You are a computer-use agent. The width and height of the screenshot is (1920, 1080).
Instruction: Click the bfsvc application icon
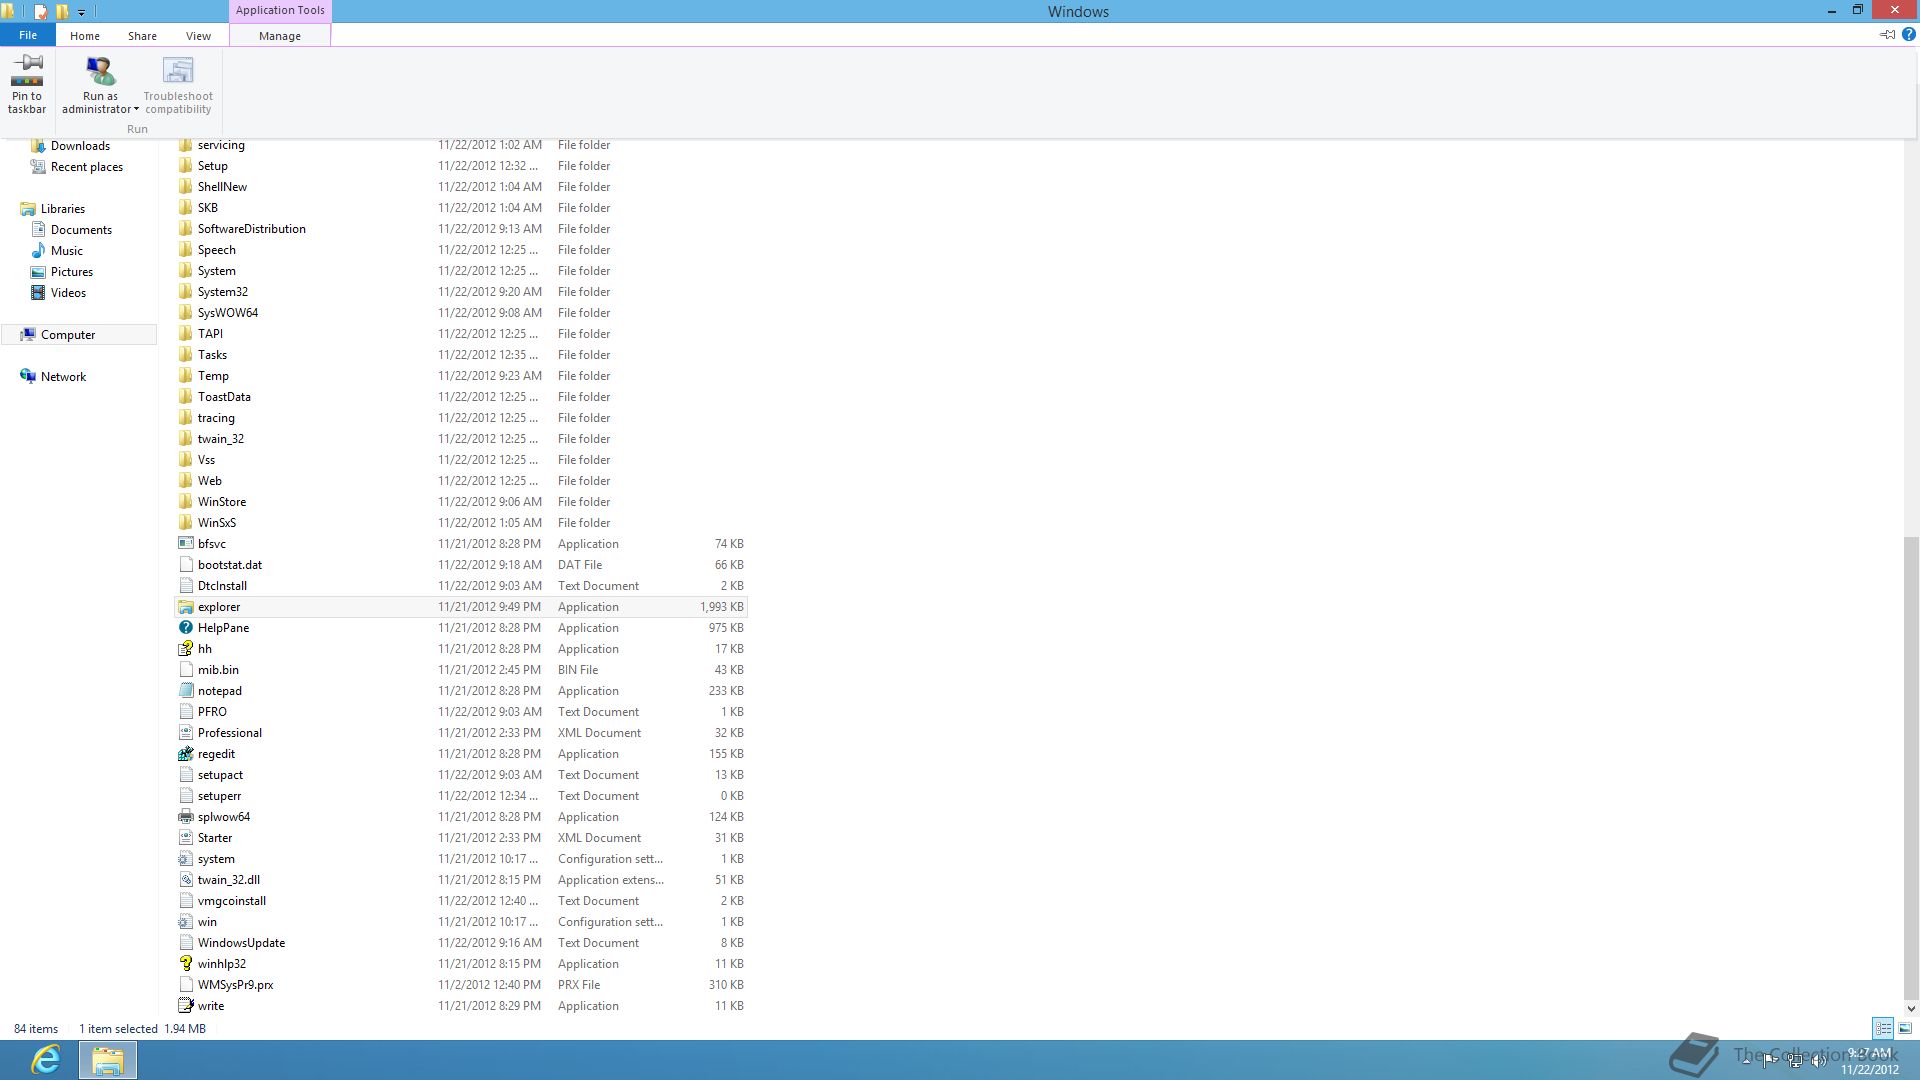tap(185, 544)
